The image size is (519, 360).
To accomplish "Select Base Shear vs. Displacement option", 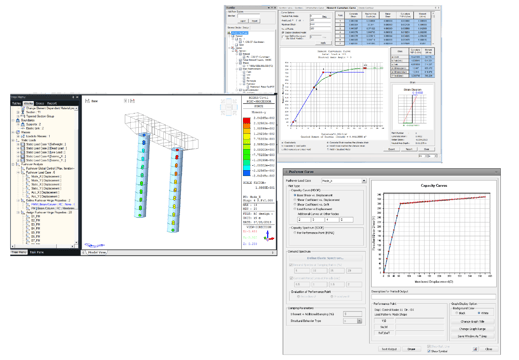I will pos(295,195).
